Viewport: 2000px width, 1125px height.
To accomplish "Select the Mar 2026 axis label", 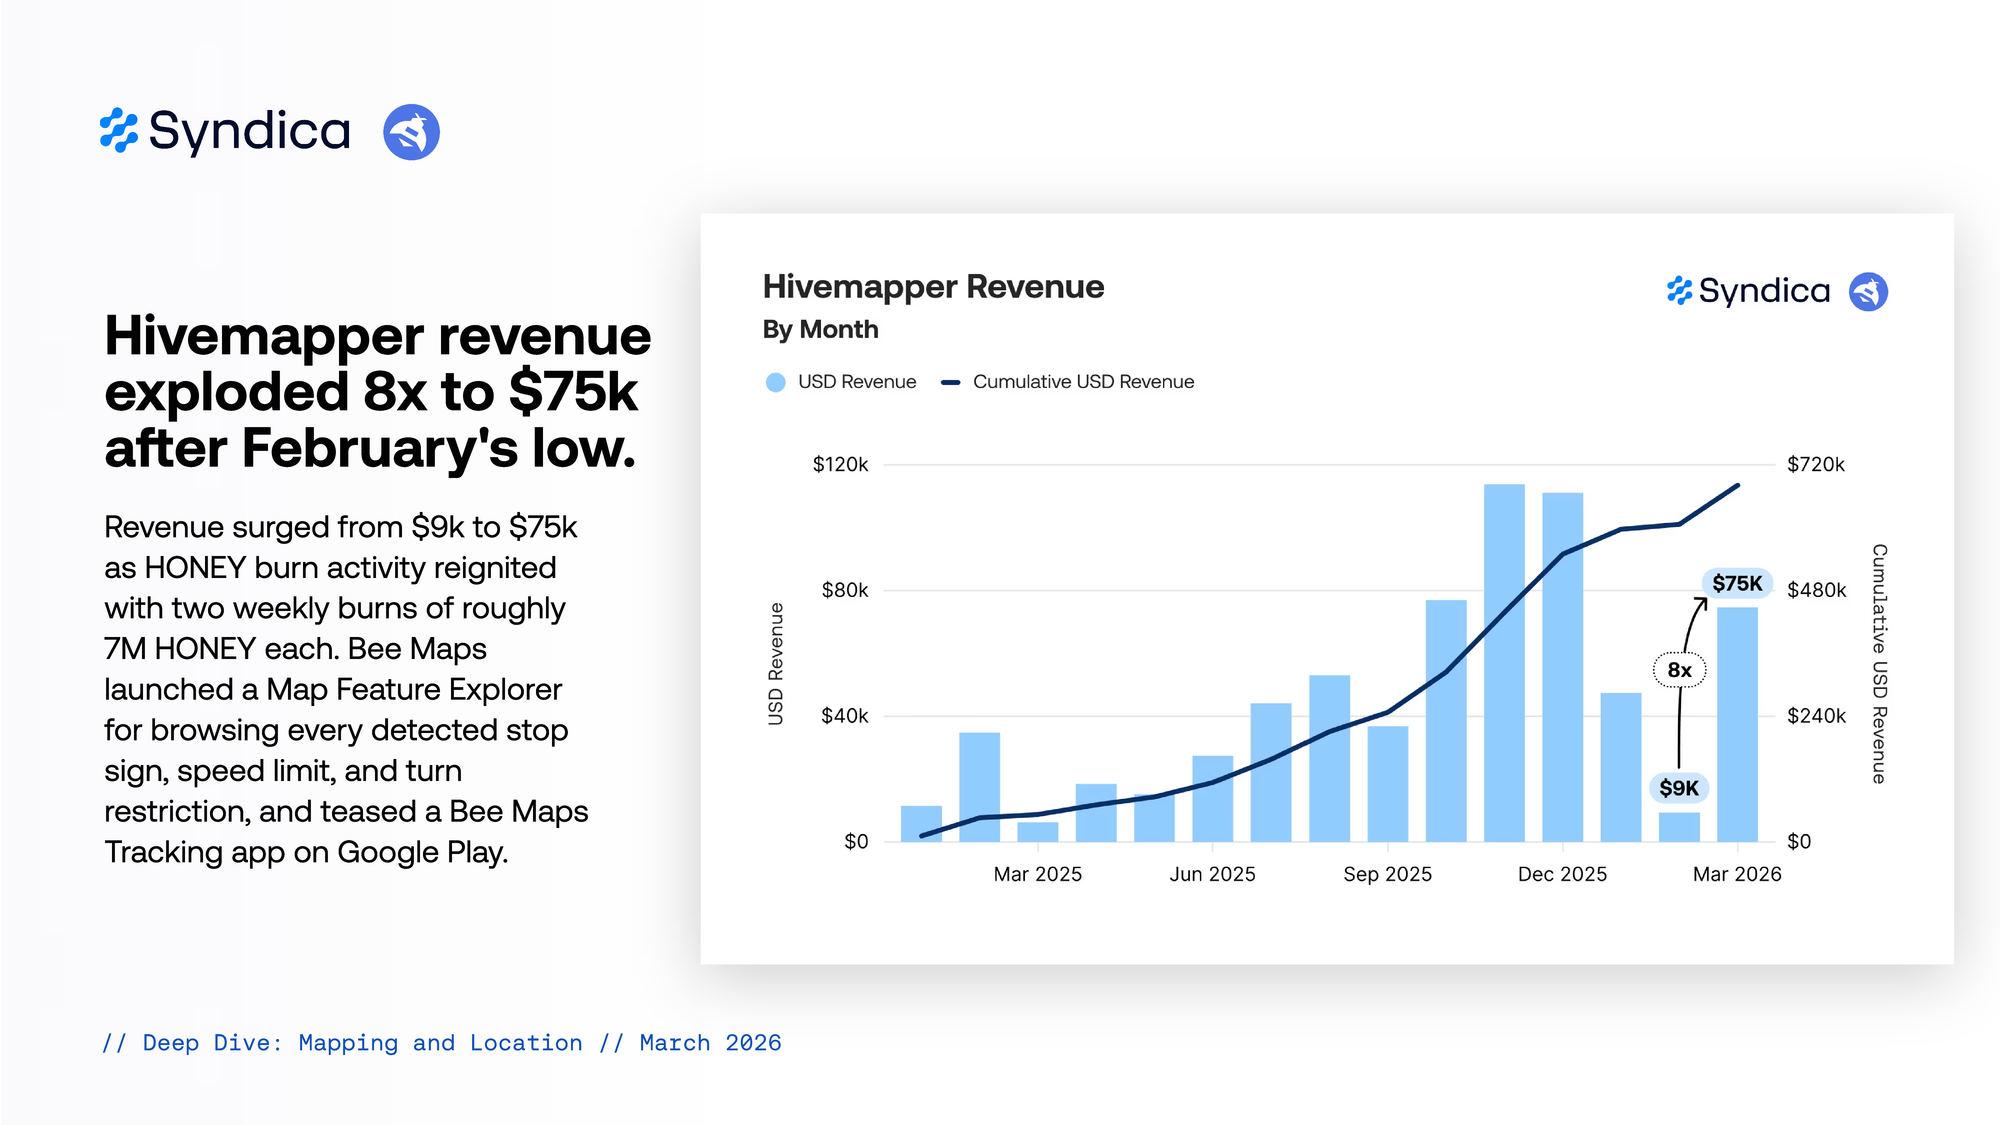I will pyautogui.click(x=1736, y=874).
